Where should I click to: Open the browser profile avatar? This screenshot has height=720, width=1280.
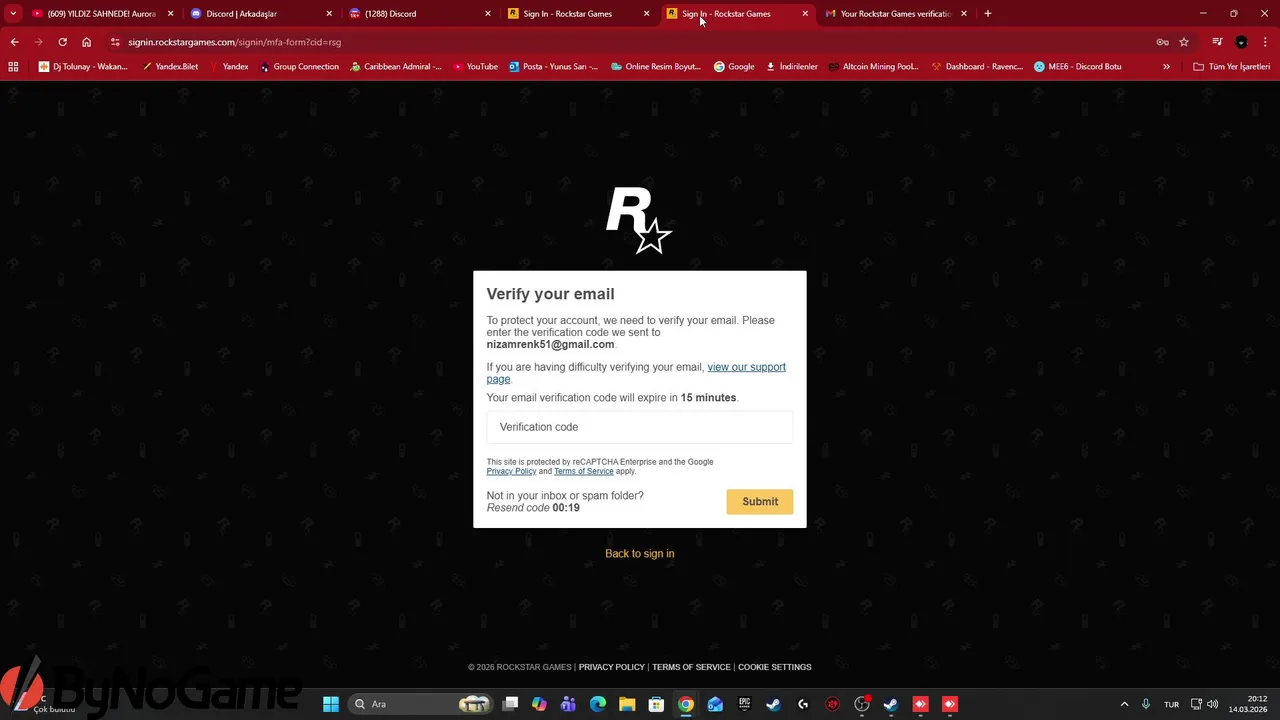[x=1241, y=42]
